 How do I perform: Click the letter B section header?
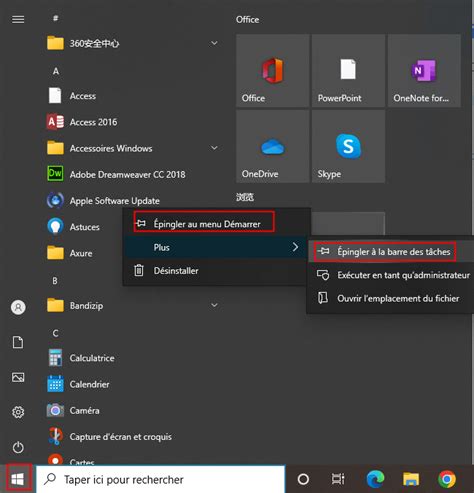click(55, 281)
